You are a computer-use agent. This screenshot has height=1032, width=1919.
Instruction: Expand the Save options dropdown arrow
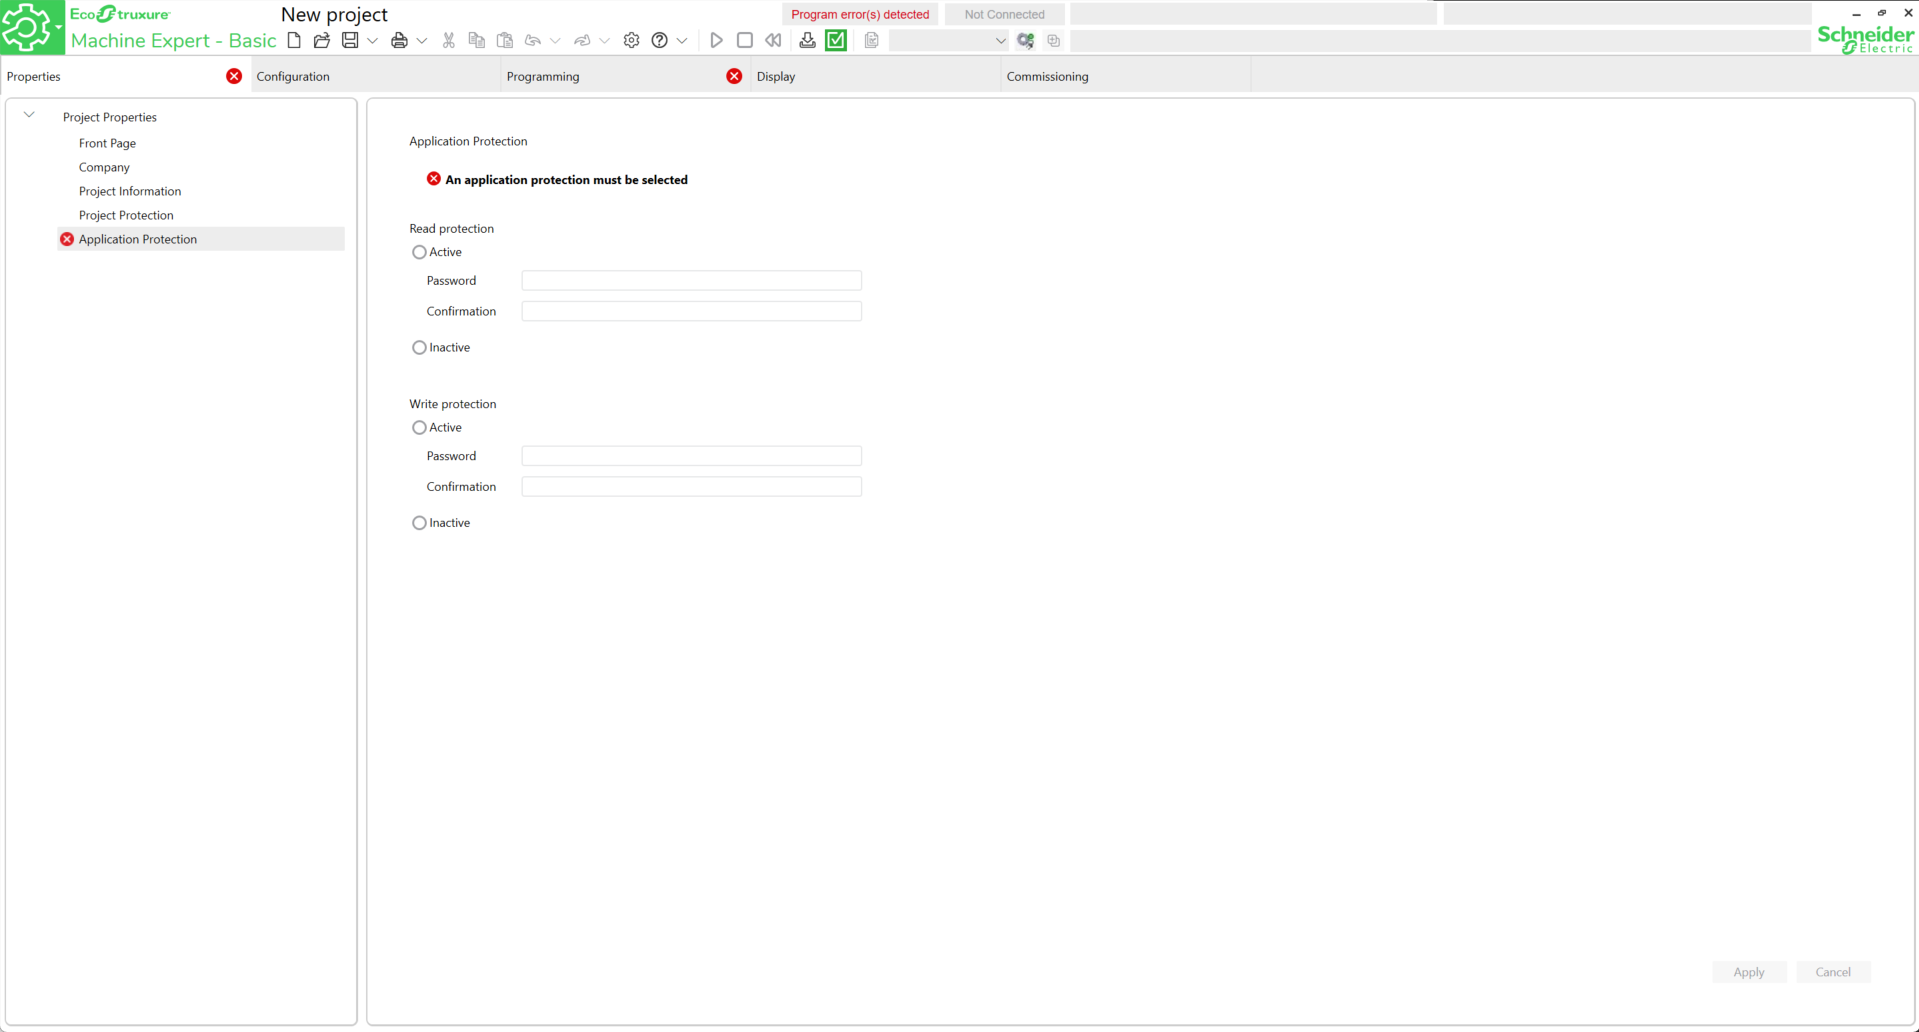(372, 41)
